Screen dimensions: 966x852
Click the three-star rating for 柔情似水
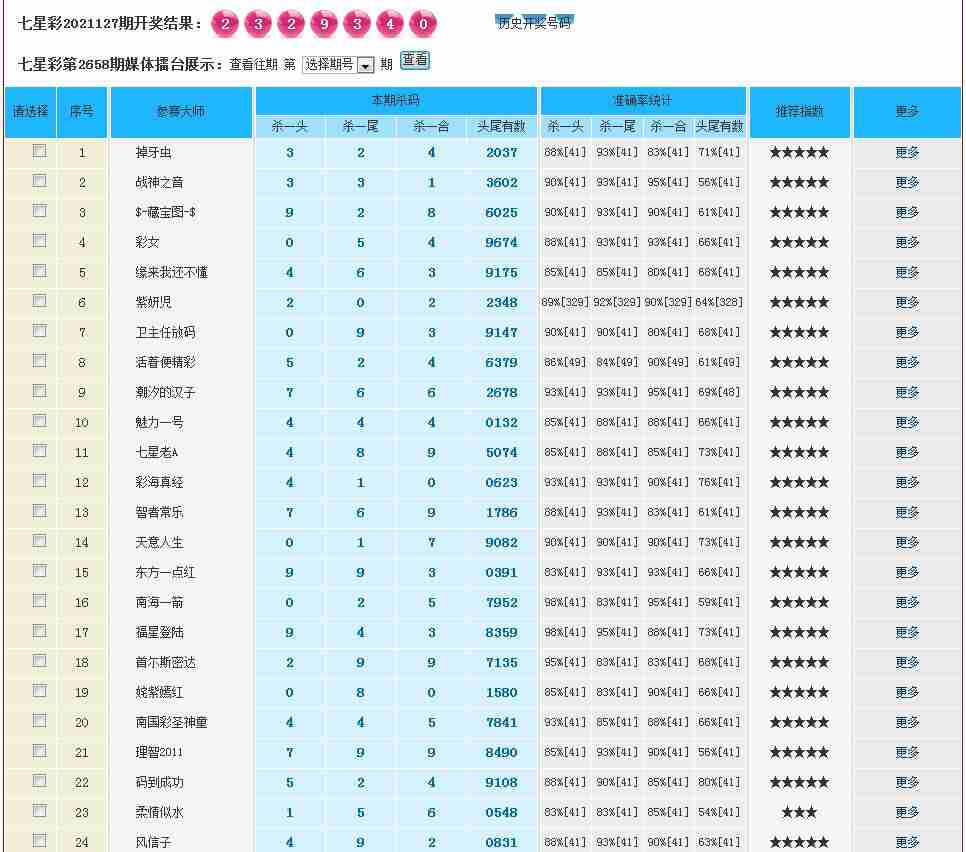798,813
